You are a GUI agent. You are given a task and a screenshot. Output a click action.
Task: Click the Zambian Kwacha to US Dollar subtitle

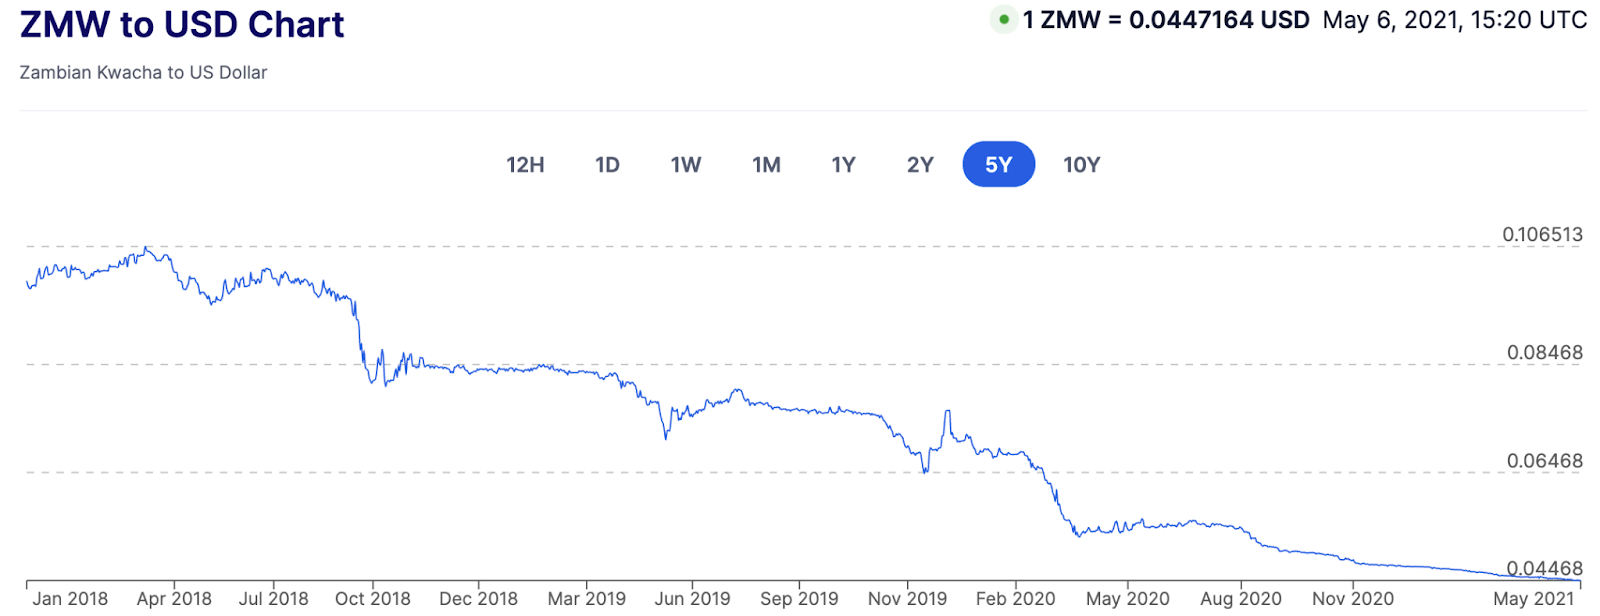pos(143,73)
